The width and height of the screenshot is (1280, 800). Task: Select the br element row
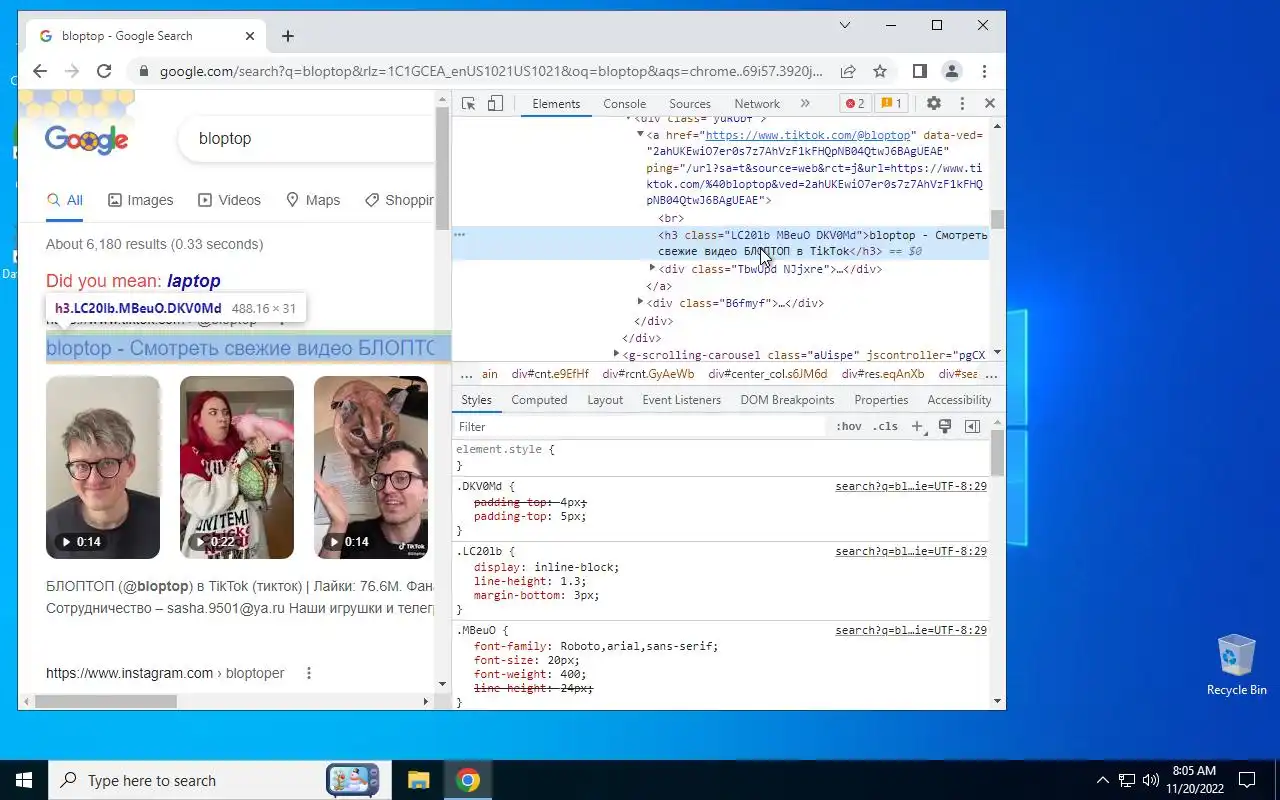click(x=671, y=218)
